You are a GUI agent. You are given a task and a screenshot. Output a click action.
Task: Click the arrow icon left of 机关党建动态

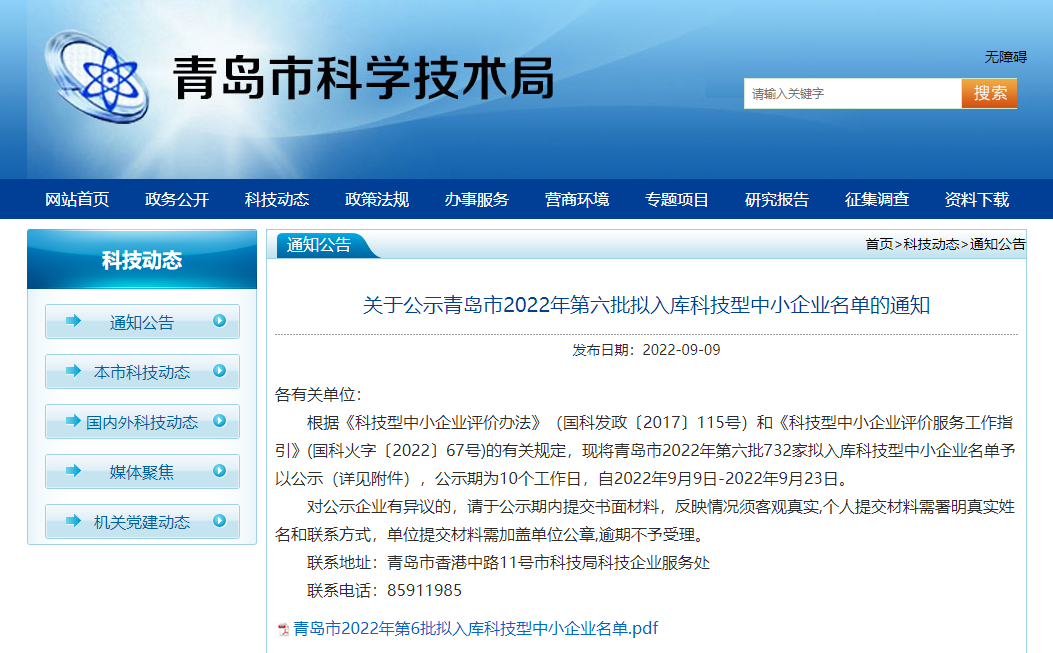(x=73, y=521)
